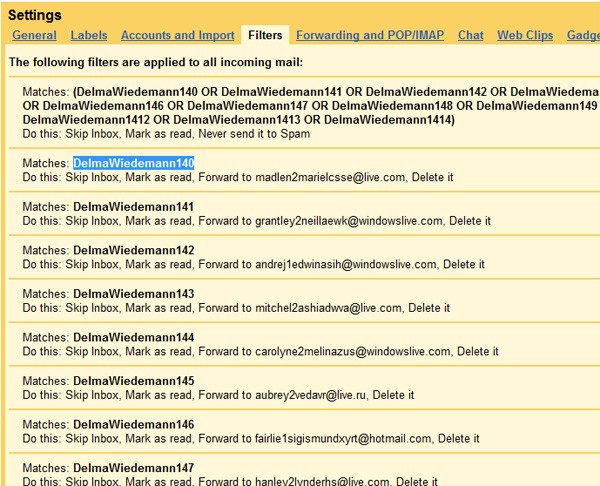
Task: Click the DelmaWiedemann147 filter name
Action: tap(133, 468)
